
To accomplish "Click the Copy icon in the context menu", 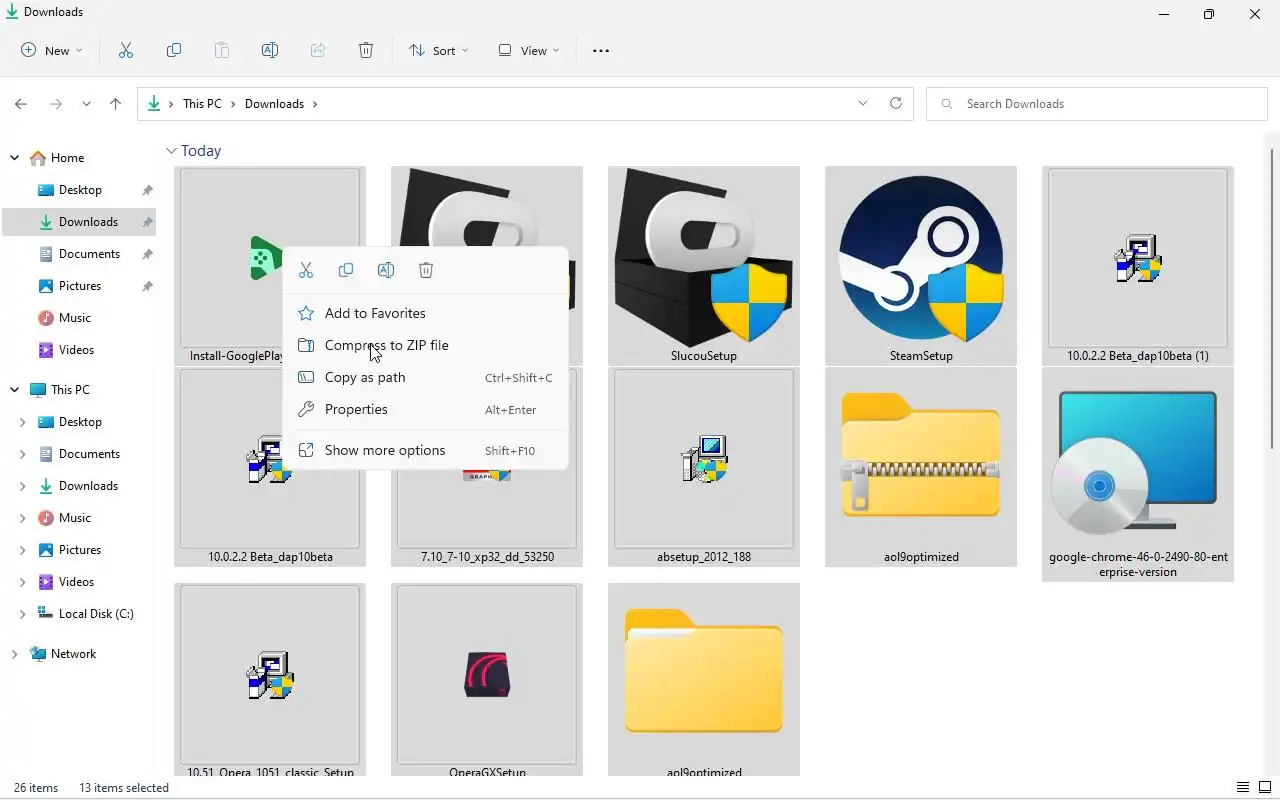I will (x=346, y=270).
